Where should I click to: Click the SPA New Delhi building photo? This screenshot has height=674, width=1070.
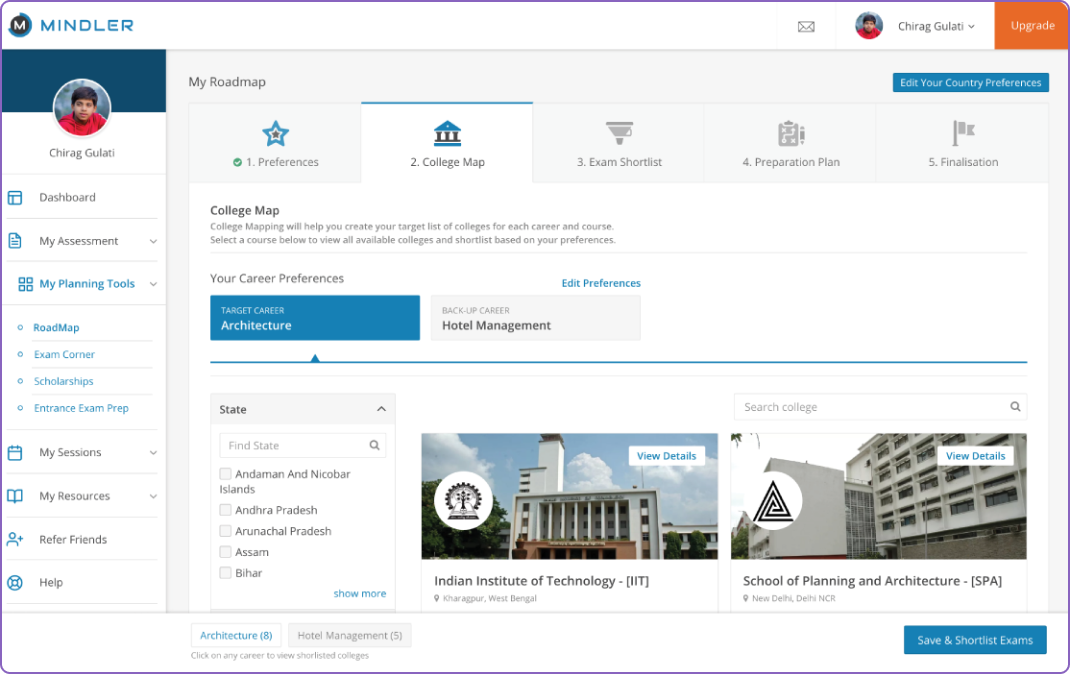879,496
